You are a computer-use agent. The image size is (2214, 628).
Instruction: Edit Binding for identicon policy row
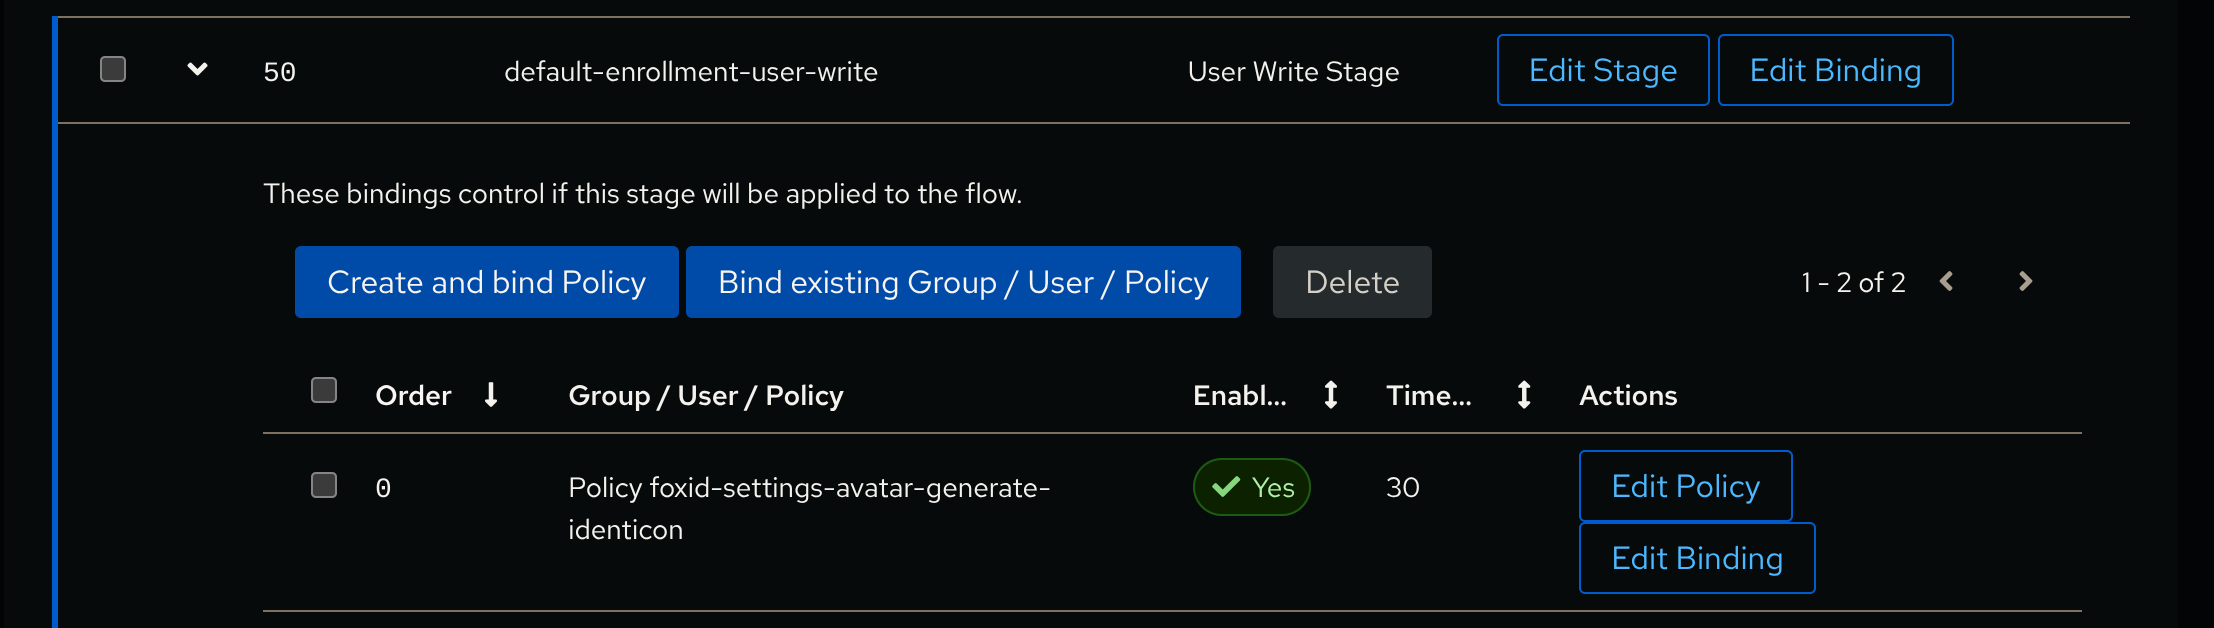point(1697,558)
